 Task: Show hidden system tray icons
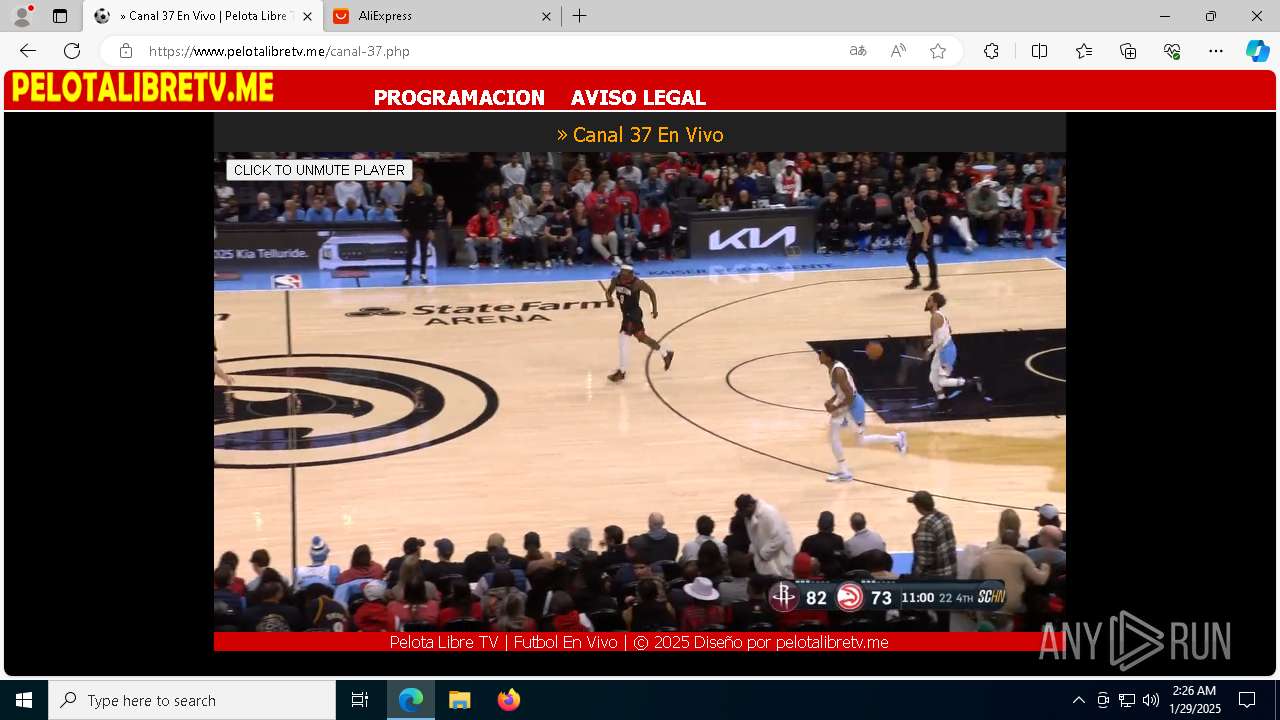click(x=1078, y=700)
